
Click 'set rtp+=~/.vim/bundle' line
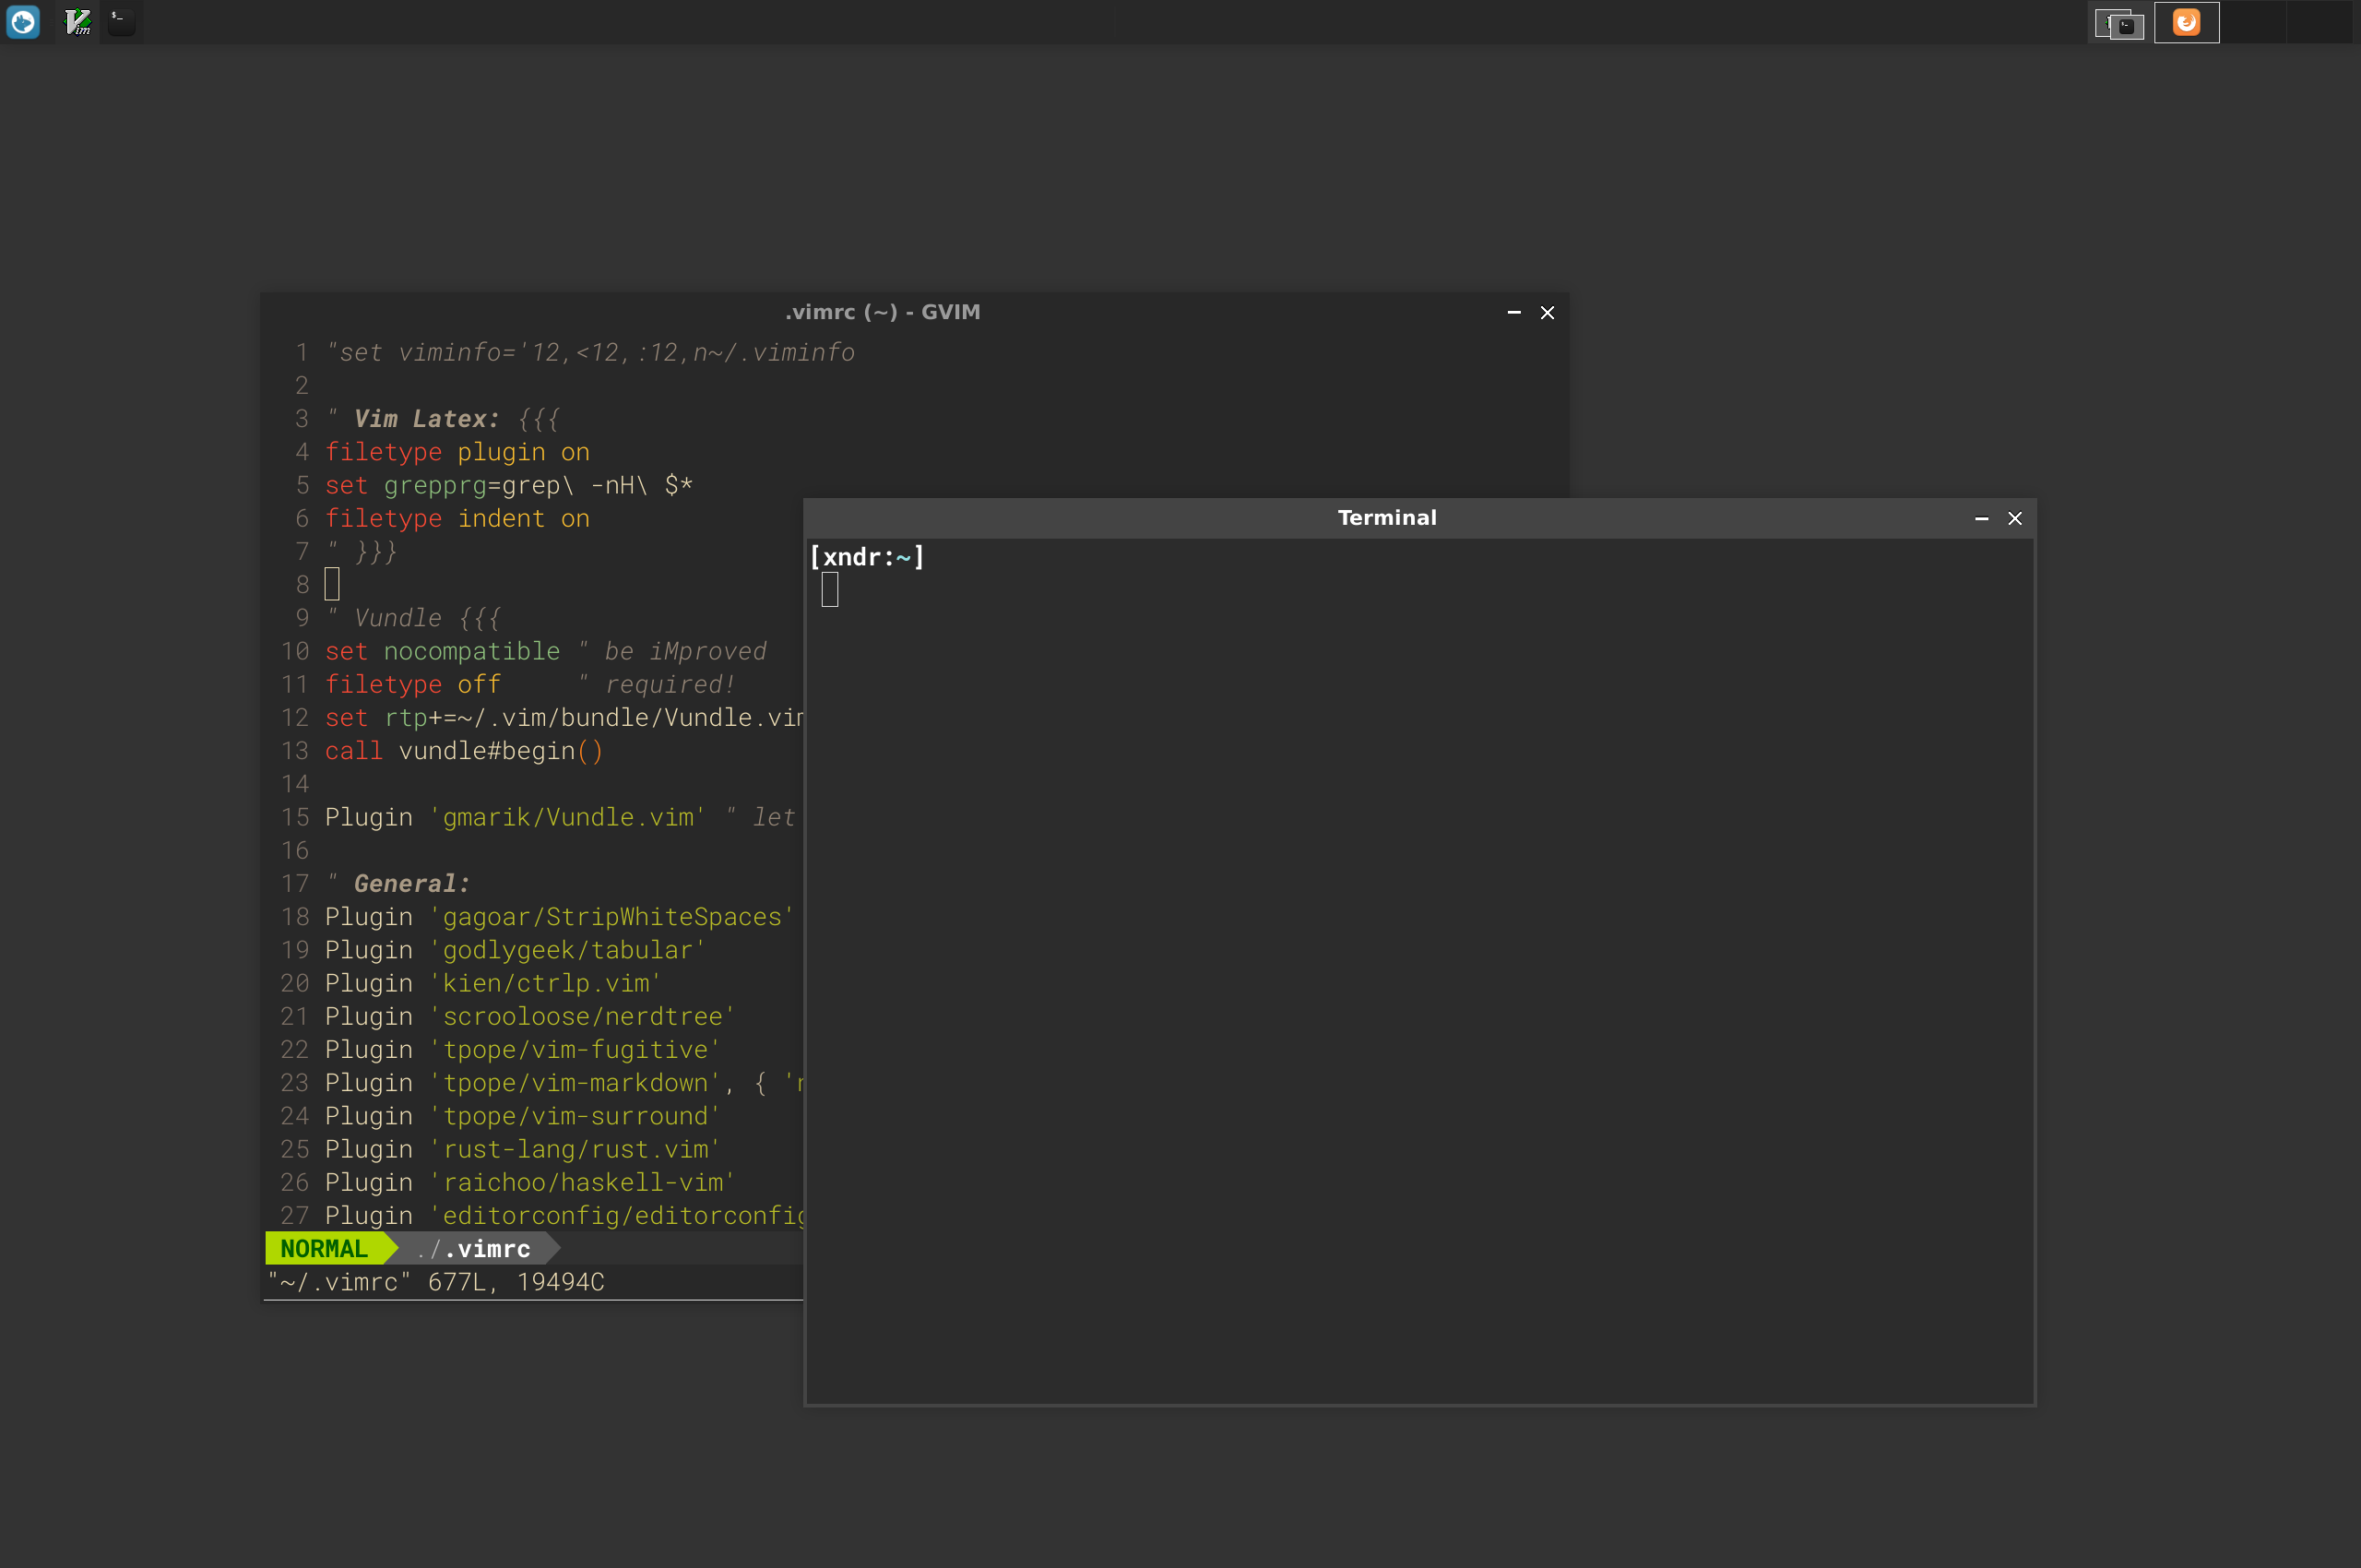point(564,717)
